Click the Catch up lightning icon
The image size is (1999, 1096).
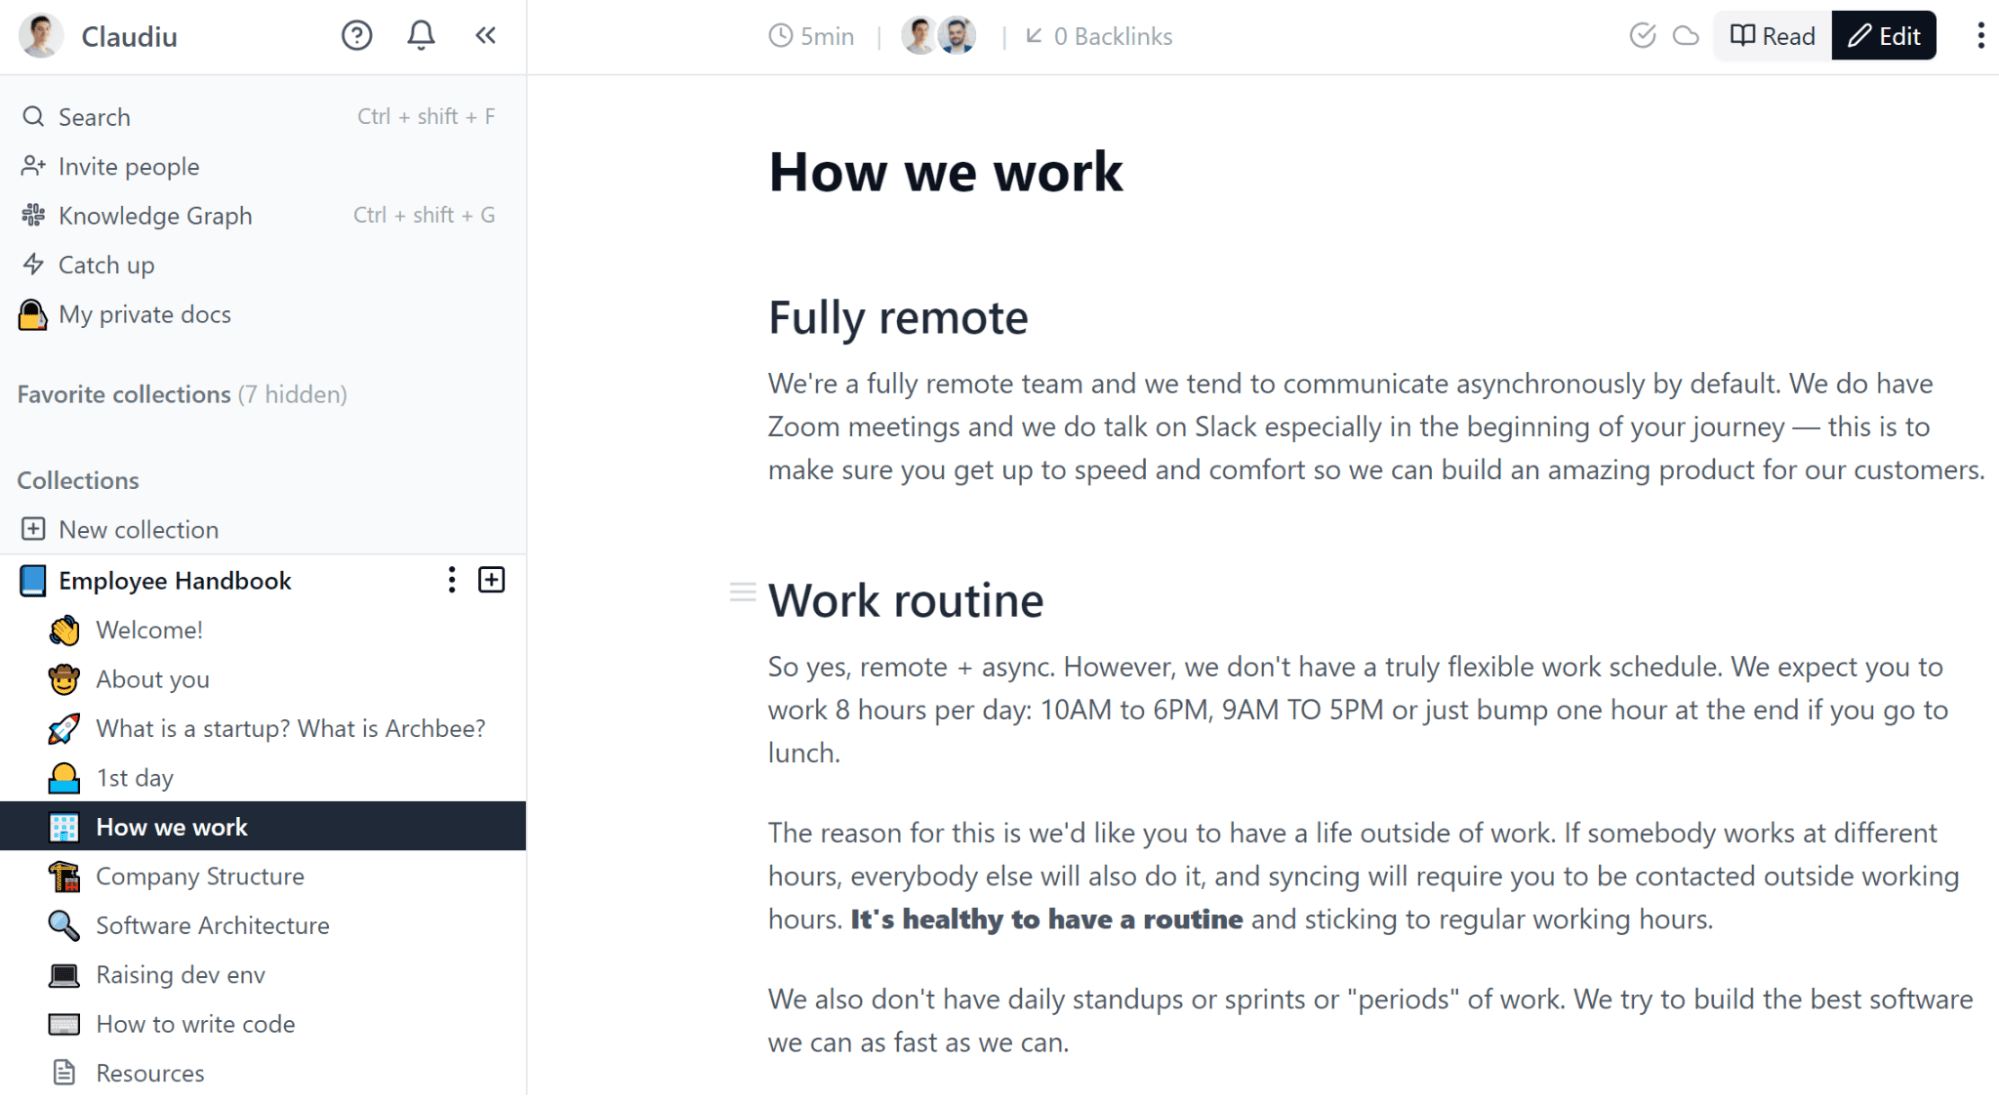(33, 264)
